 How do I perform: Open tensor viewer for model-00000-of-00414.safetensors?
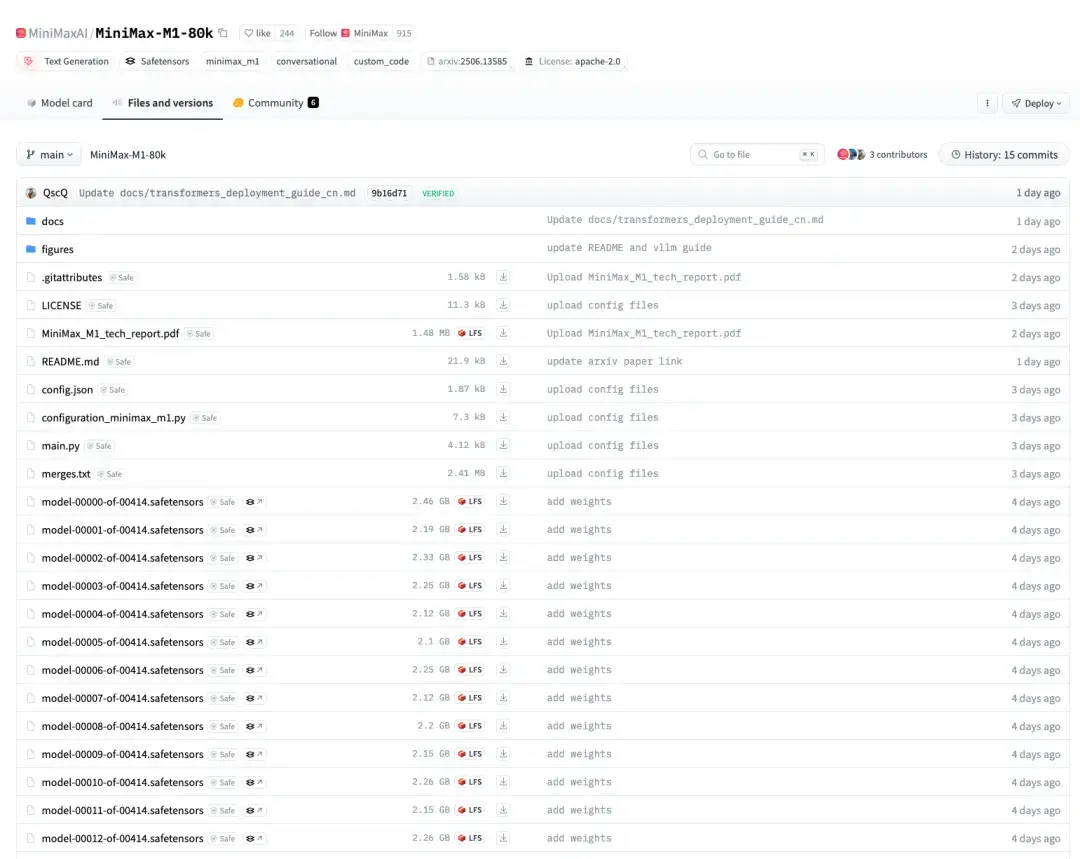coord(254,502)
